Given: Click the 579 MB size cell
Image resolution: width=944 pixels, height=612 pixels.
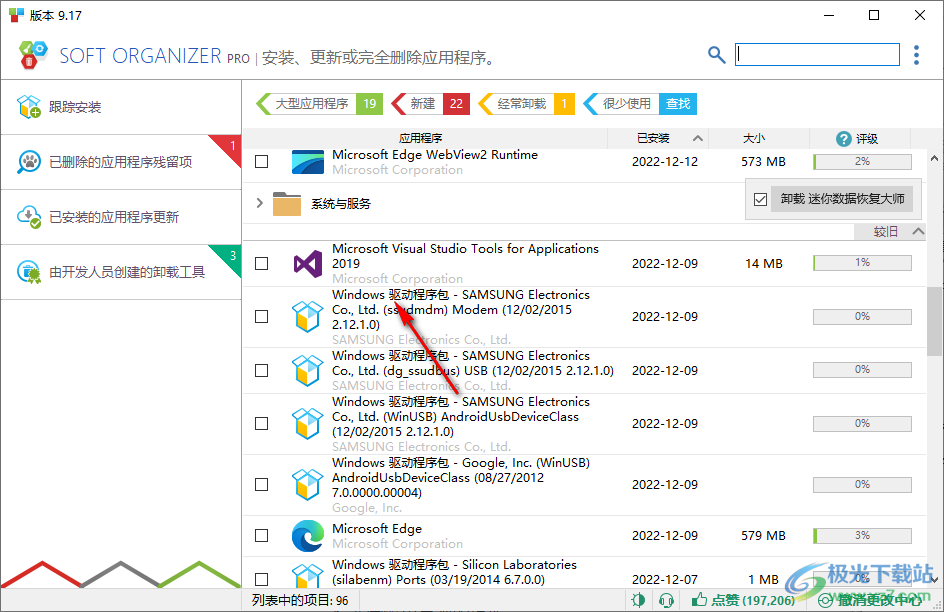Looking at the screenshot, I should (763, 536).
